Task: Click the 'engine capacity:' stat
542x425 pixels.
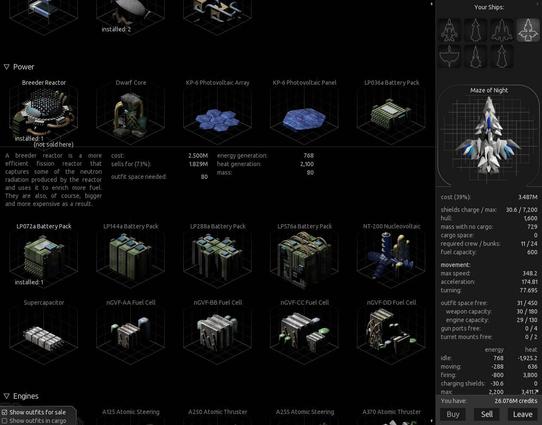Action: coord(468,320)
